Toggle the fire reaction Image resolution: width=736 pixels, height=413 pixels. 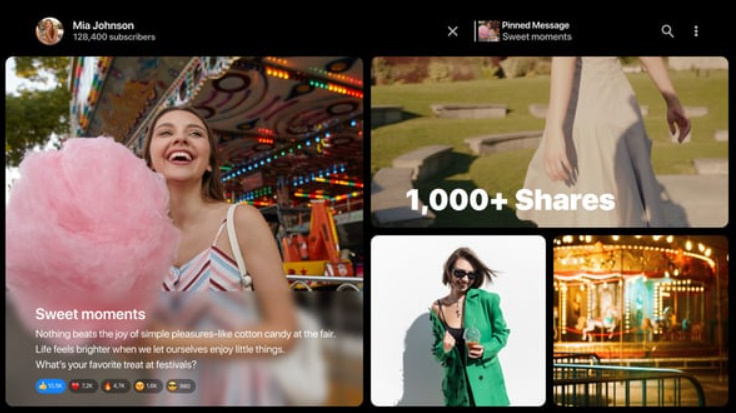click(115, 386)
